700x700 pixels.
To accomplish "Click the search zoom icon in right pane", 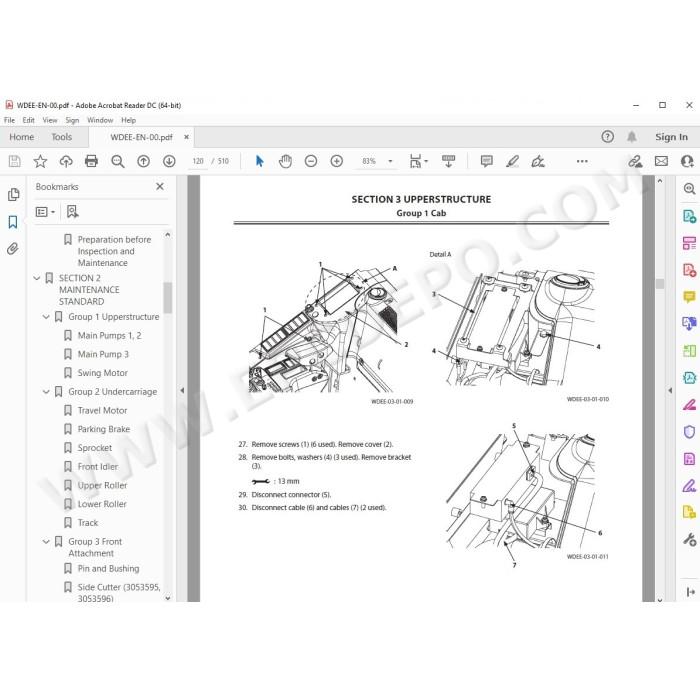I will tap(689, 189).
